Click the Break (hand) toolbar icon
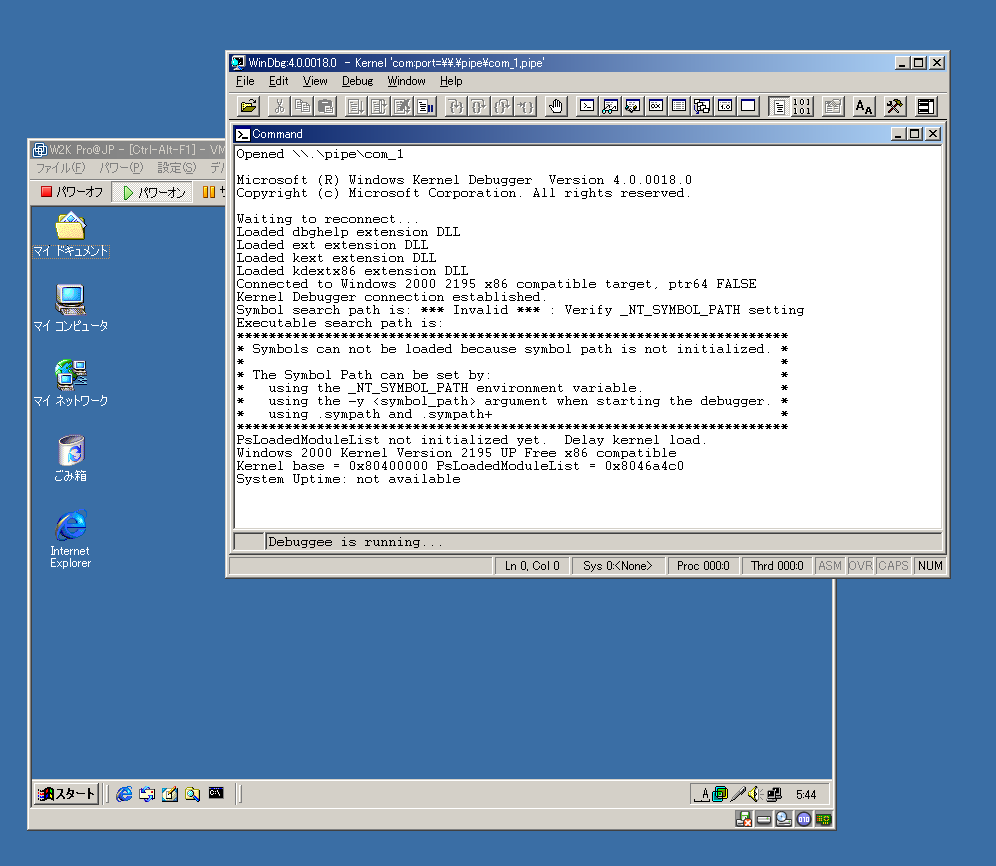Viewport: 996px width, 866px height. pos(556,106)
